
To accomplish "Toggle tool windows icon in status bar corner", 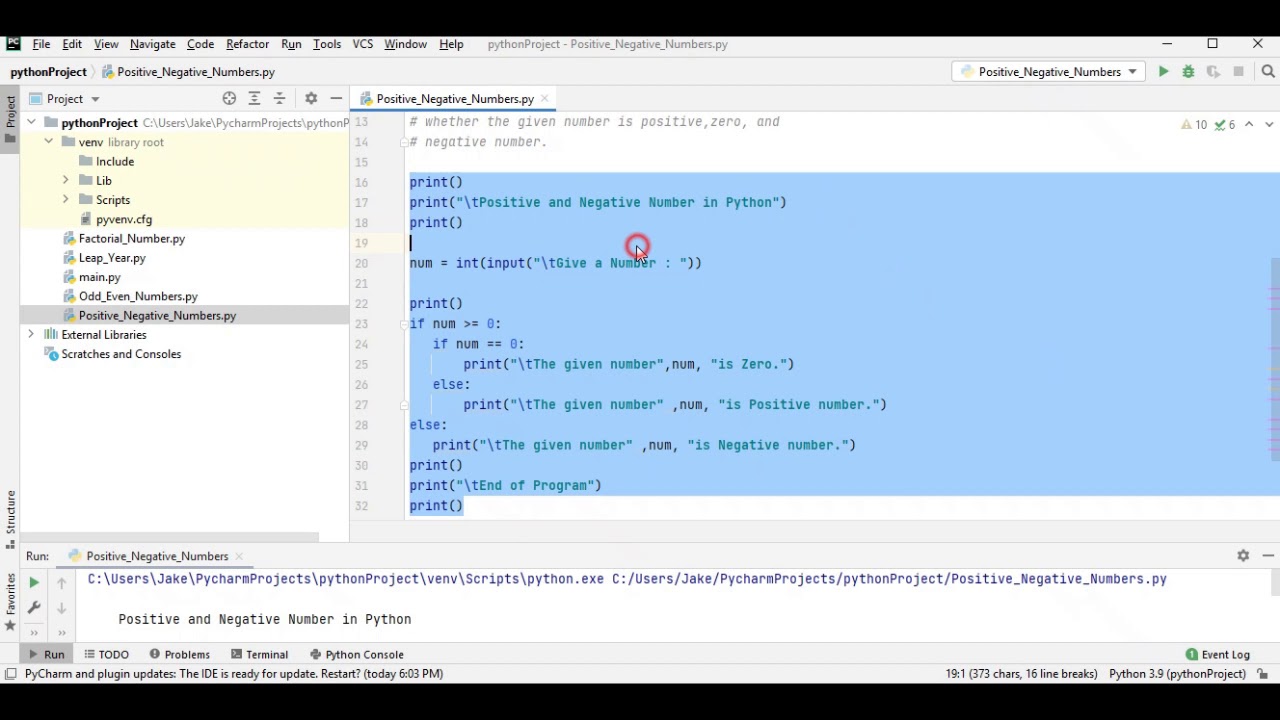I will click(10, 674).
